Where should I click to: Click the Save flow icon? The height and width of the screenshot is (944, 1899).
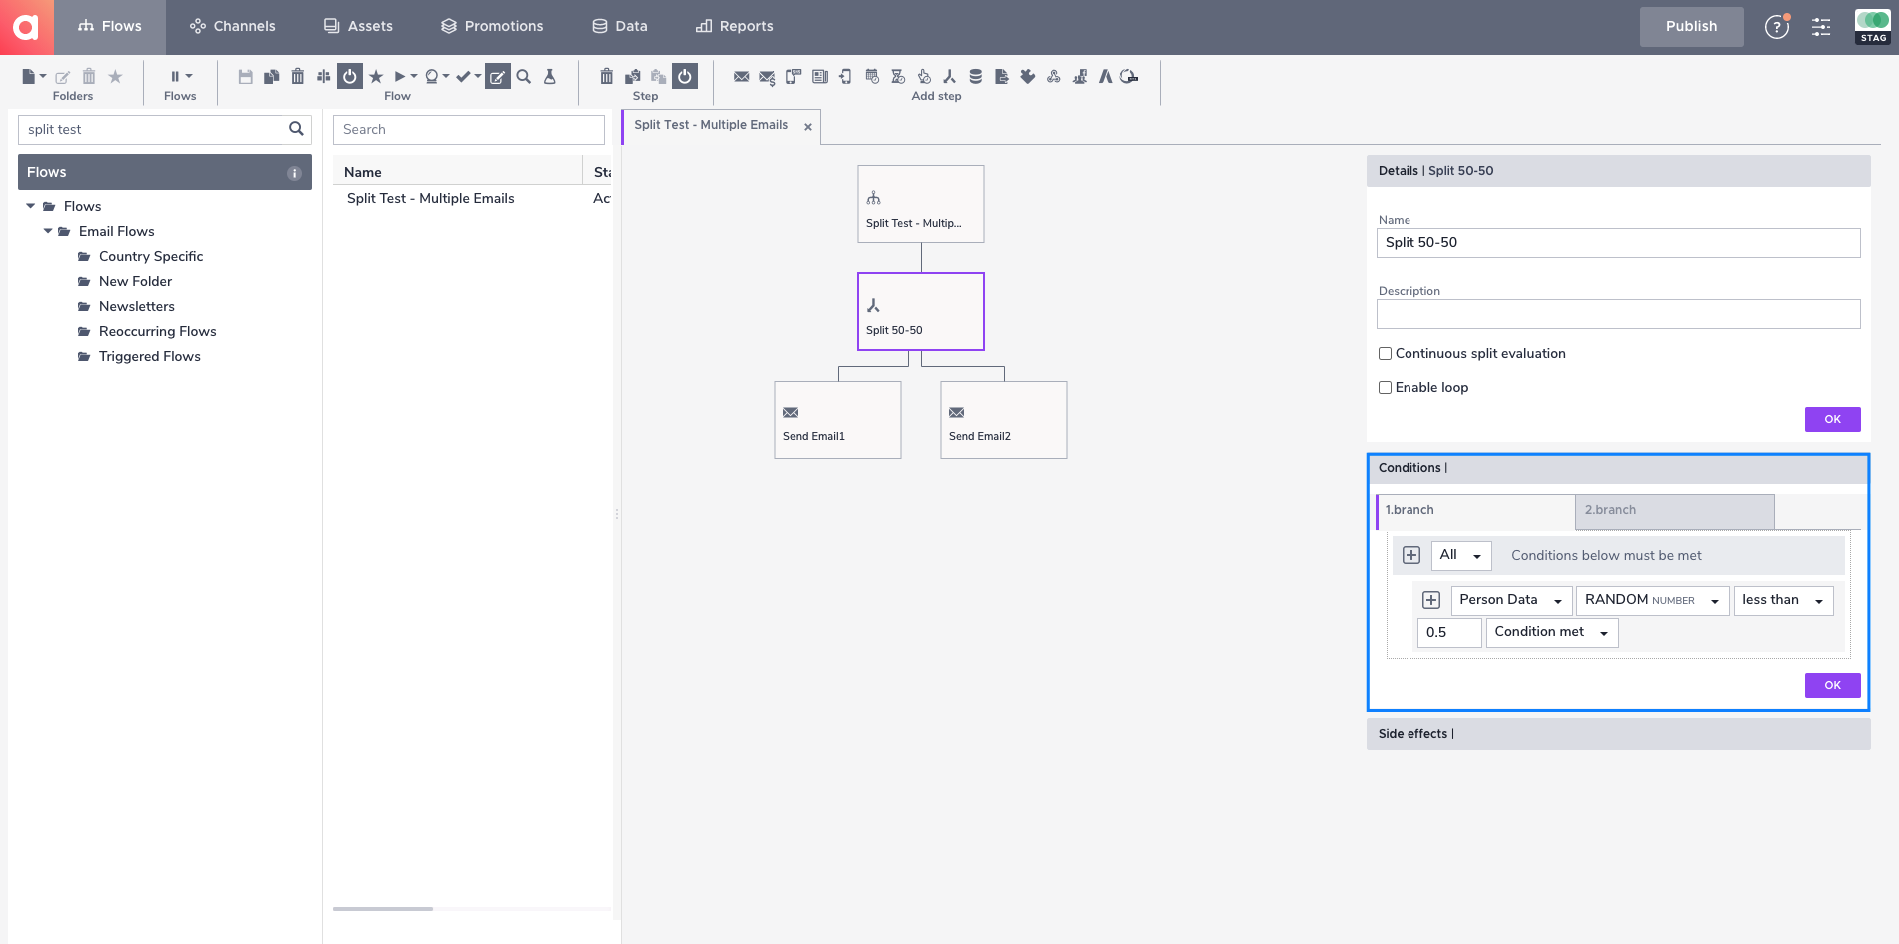coord(246,76)
